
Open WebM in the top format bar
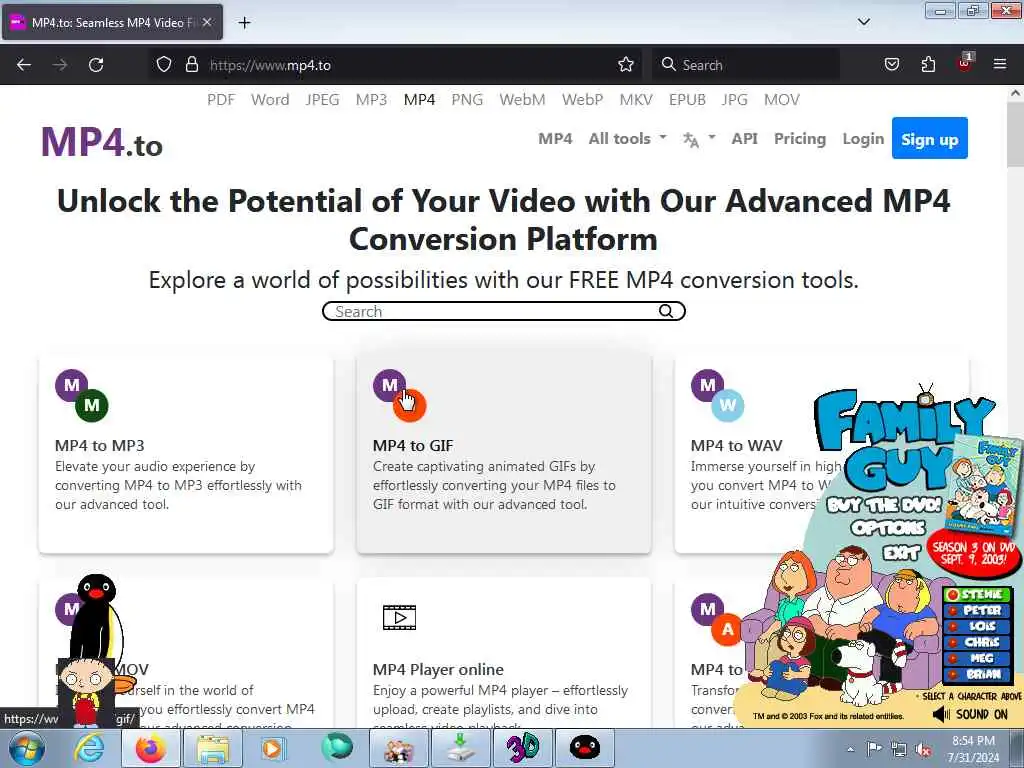click(x=522, y=100)
